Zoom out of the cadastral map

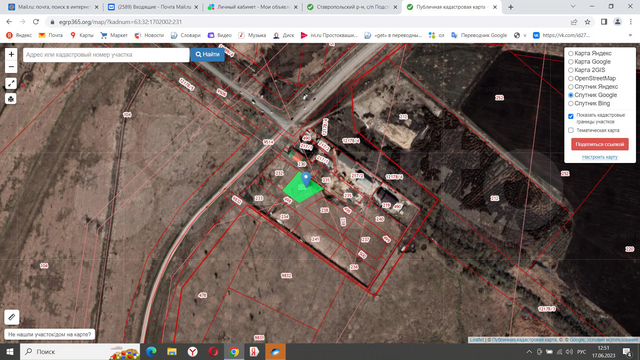pos(11,67)
